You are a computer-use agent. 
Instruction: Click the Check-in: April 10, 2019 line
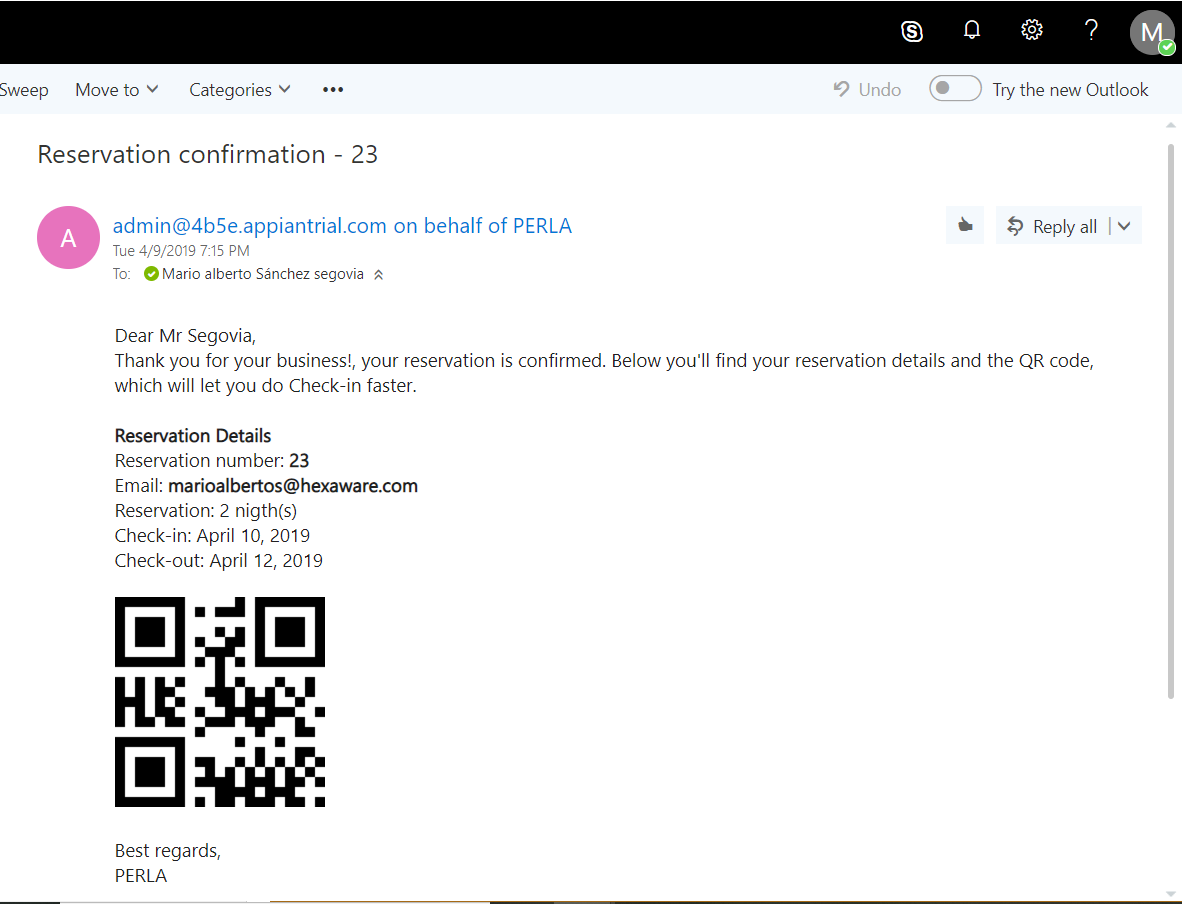point(212,536)
